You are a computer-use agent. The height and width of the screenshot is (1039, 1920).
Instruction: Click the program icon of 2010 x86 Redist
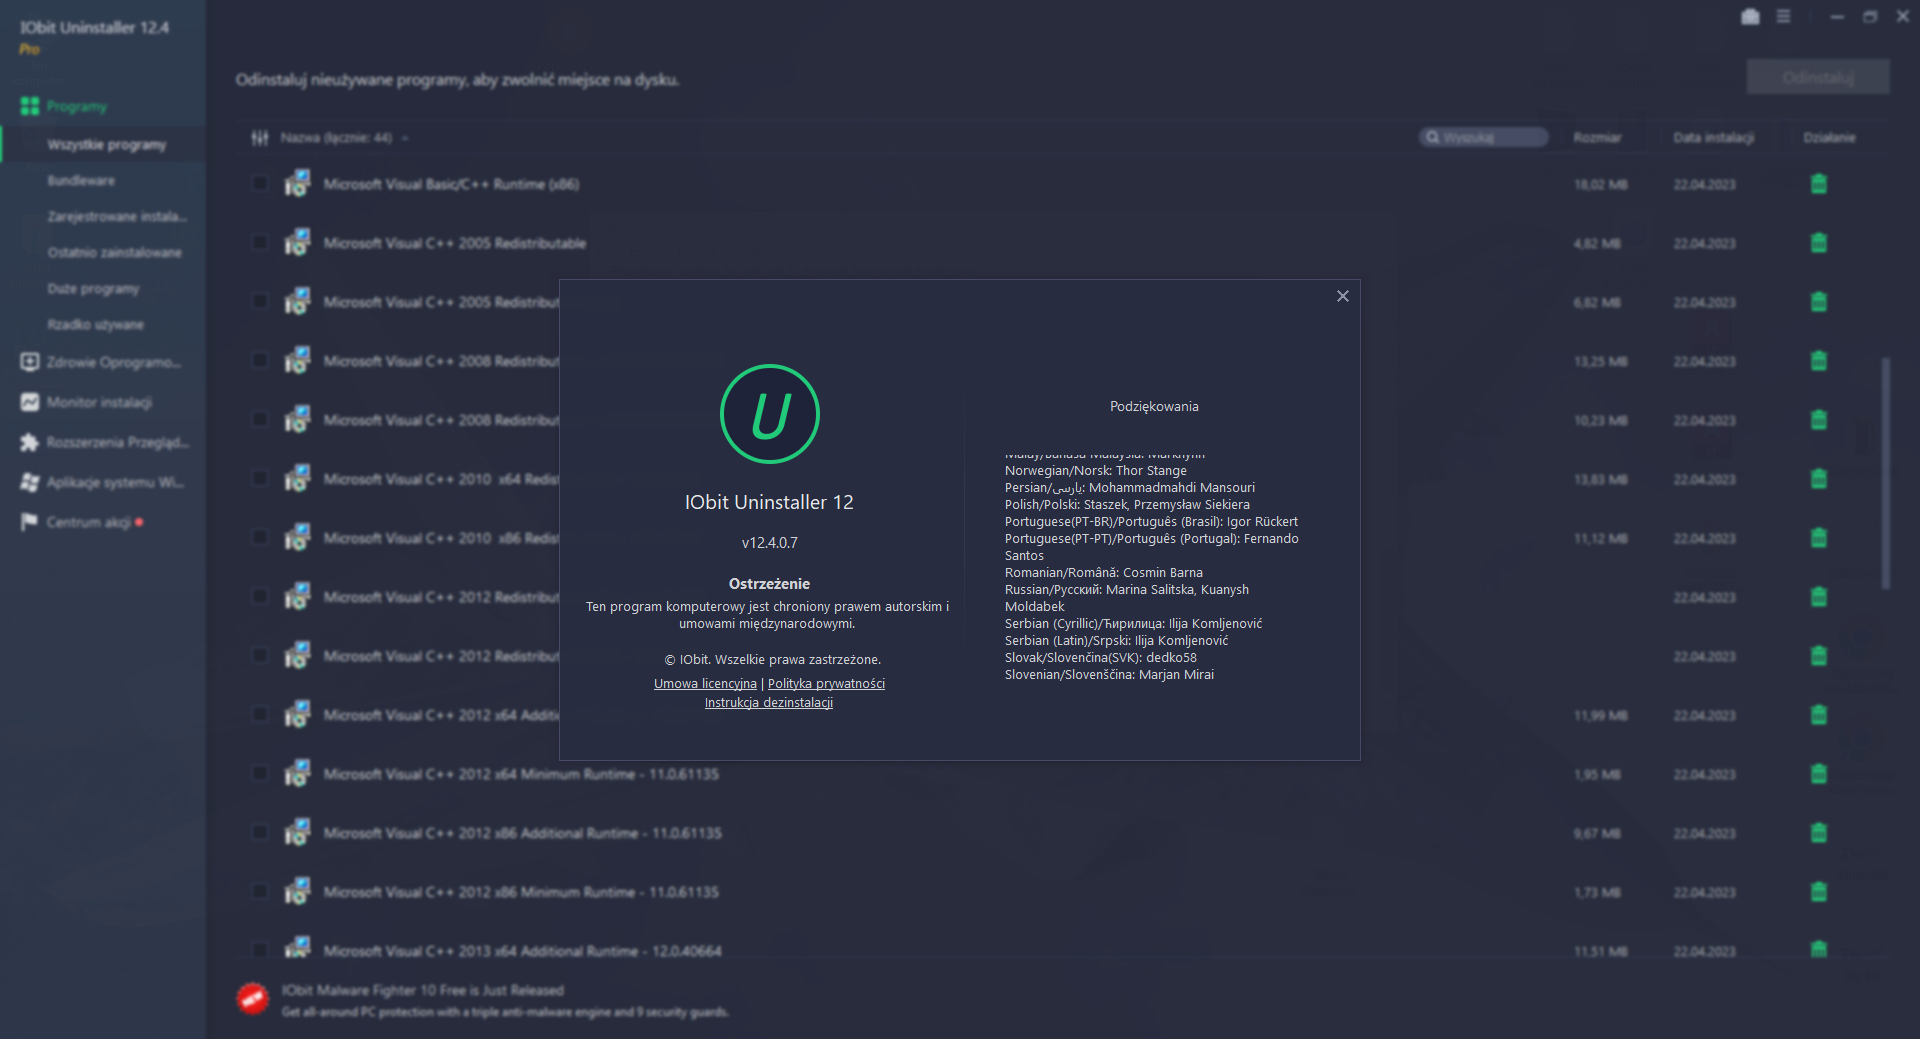coord(297,537)
